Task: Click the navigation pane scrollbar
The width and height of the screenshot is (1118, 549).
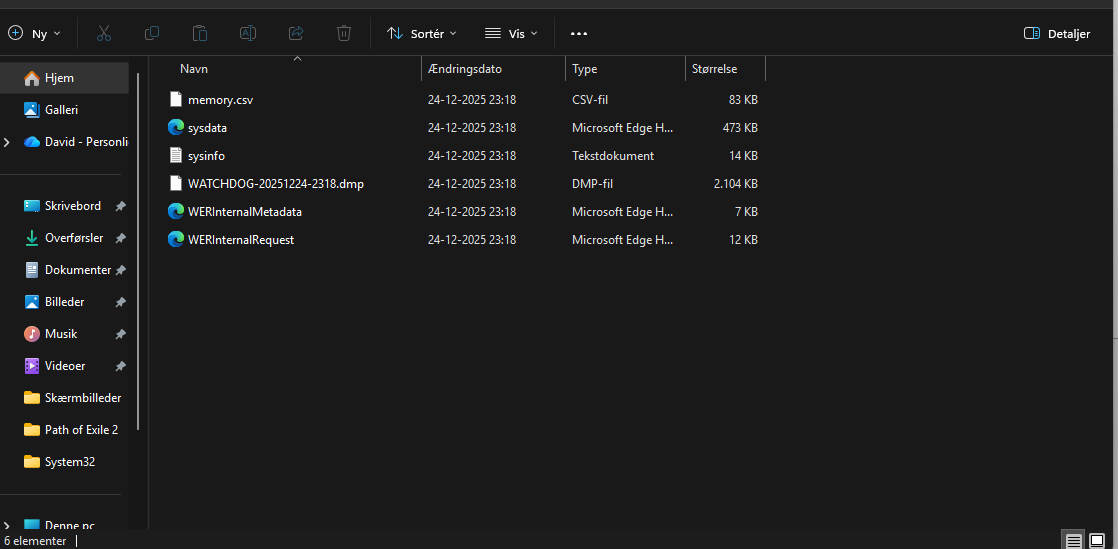Action: click(x=138, y=251)
